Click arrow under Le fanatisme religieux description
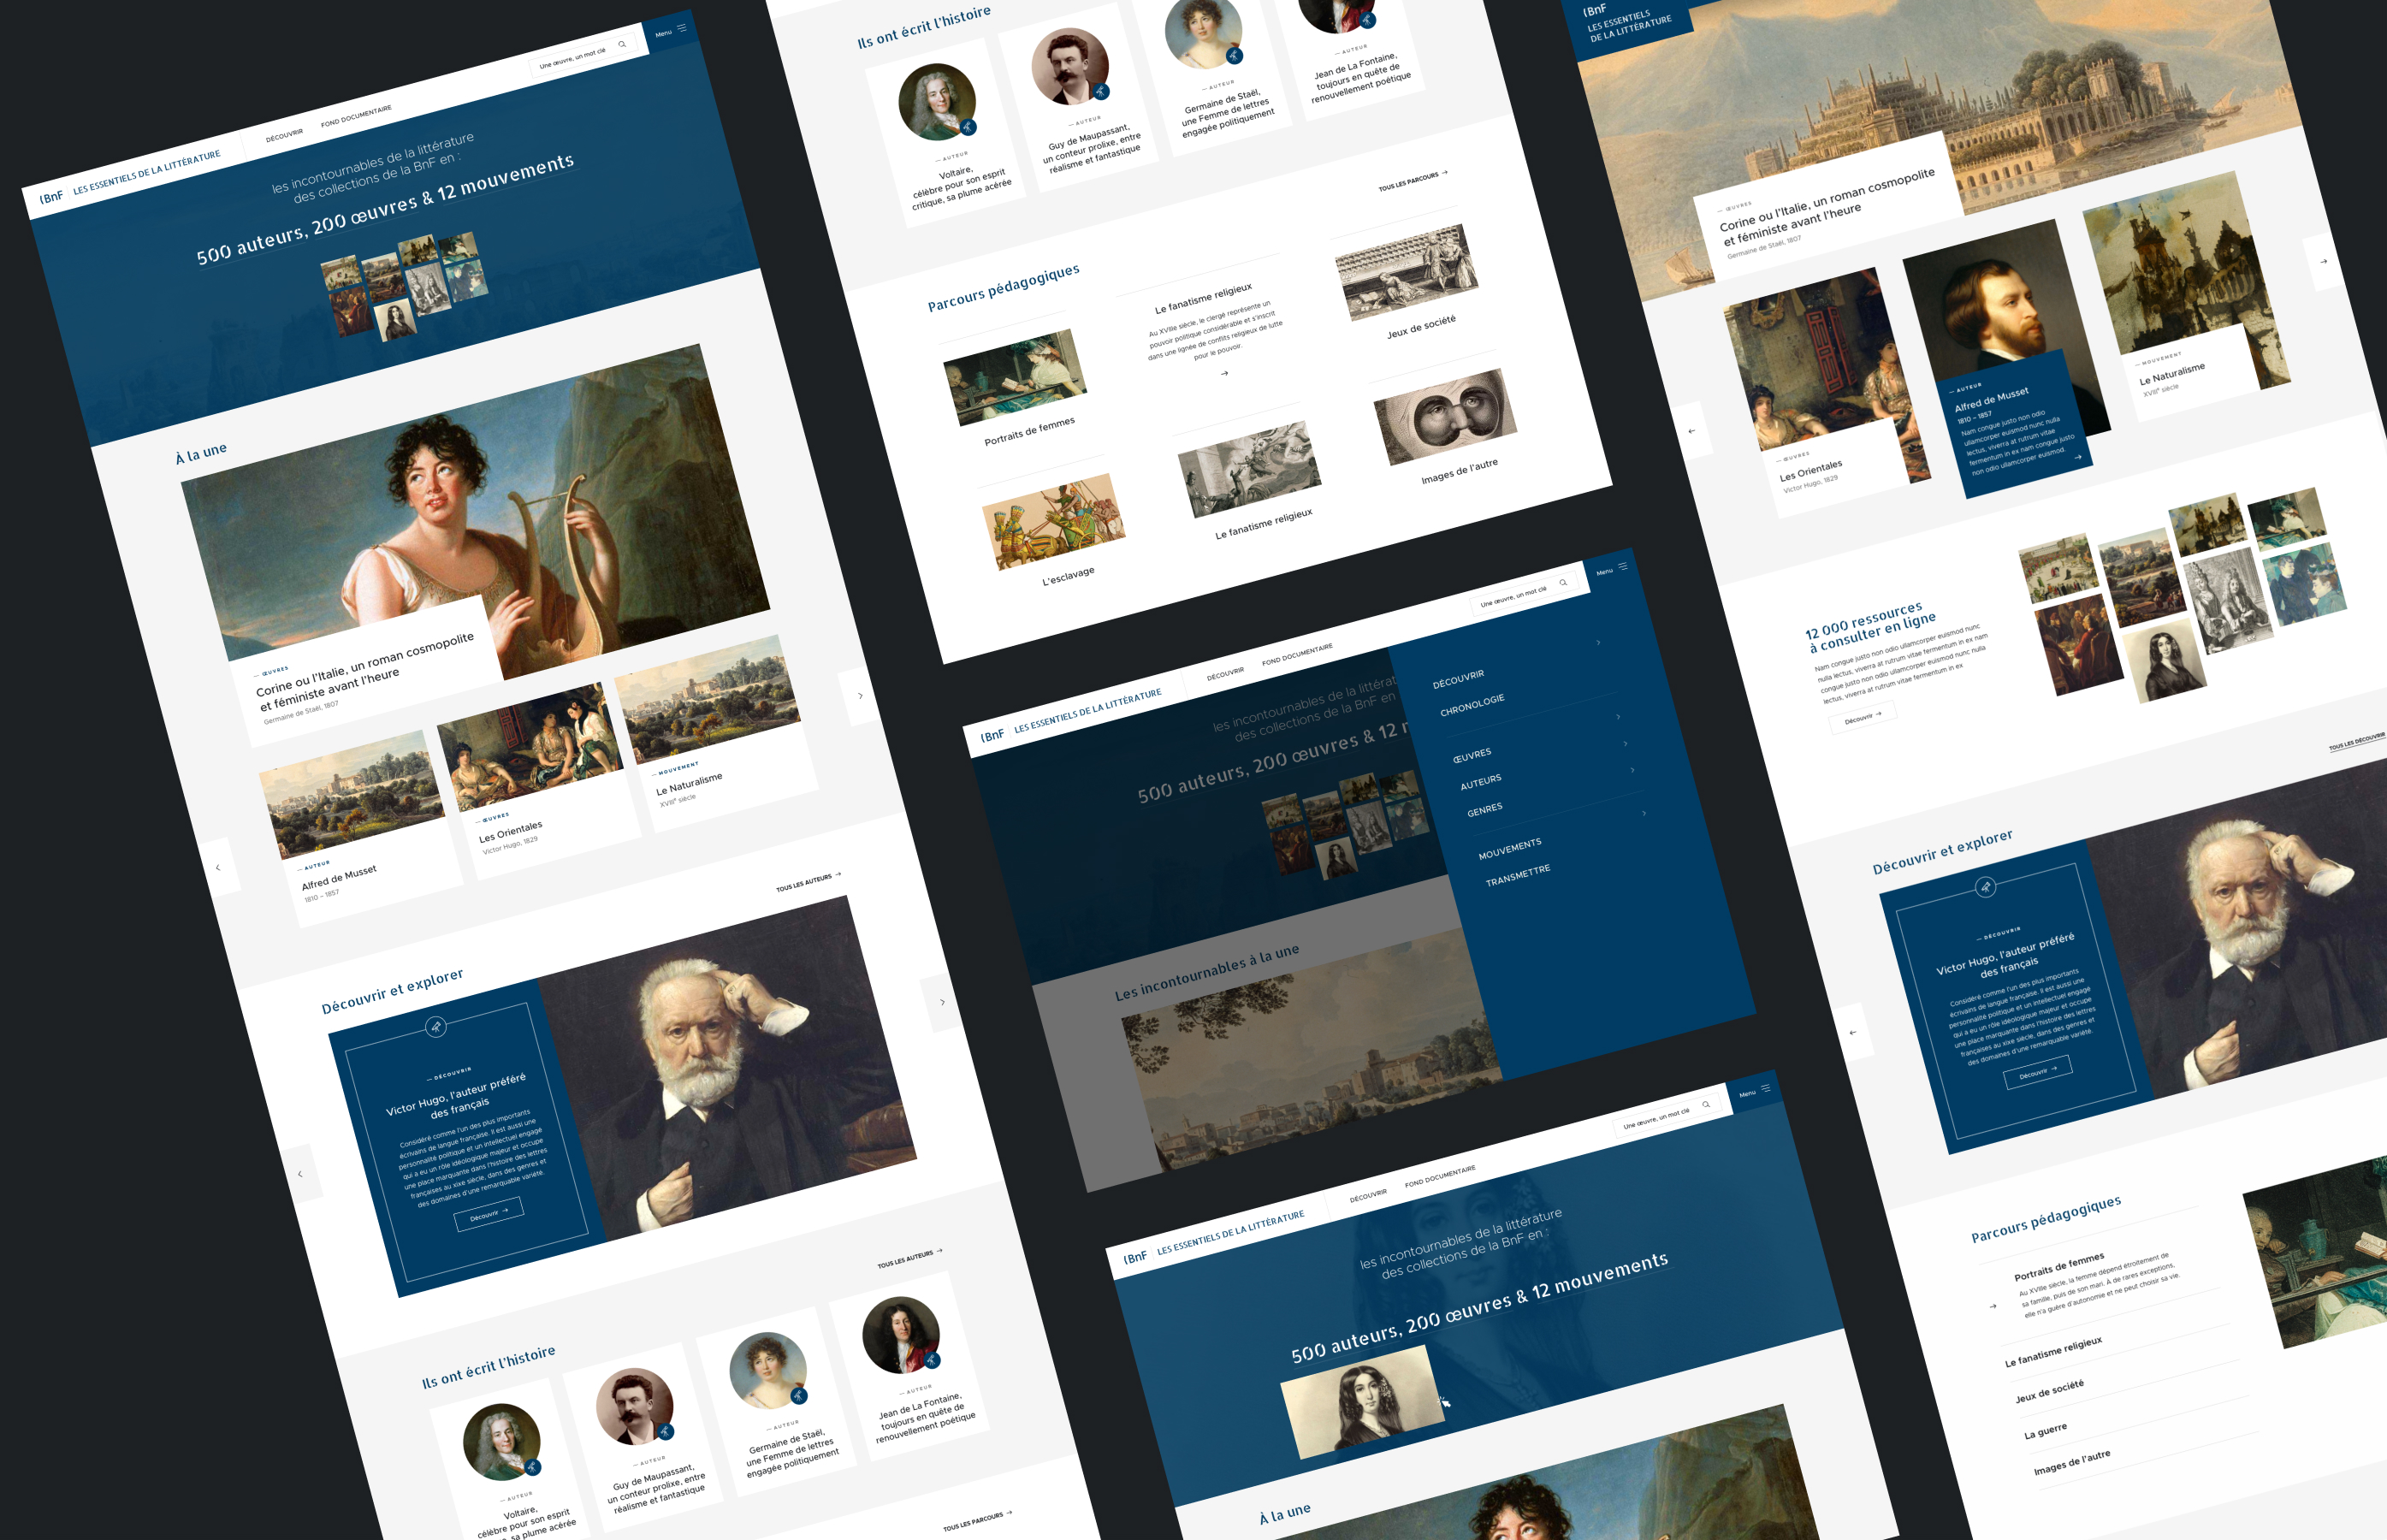This screenshot has height=1540, width=2387. [1224, 373]
